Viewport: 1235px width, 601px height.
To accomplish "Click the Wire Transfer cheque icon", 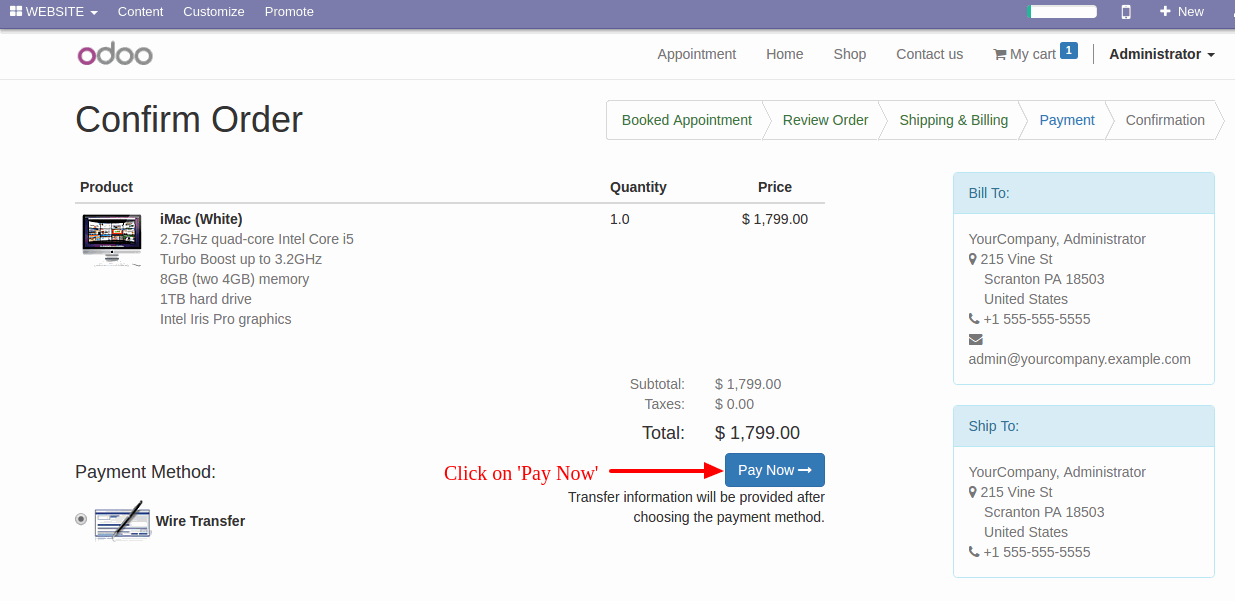I will pos(122,521).
